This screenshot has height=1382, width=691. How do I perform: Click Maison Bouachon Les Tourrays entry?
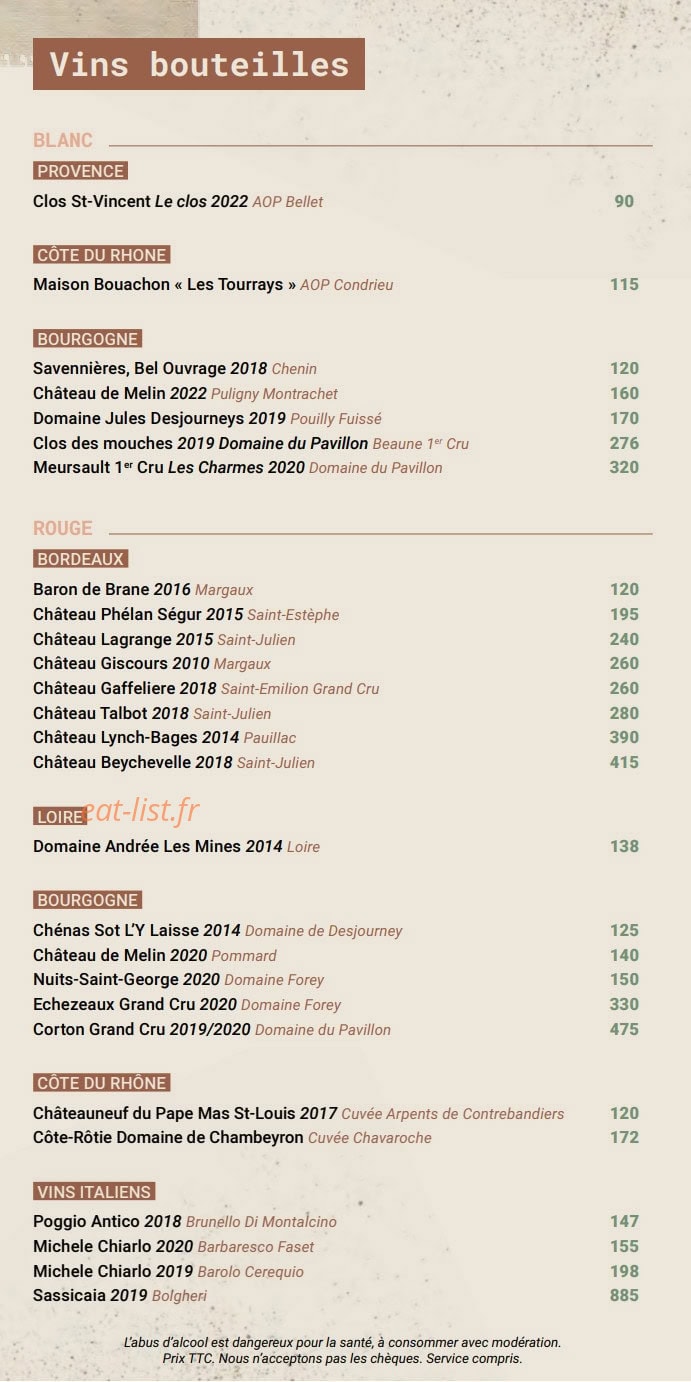coord(213,285)
